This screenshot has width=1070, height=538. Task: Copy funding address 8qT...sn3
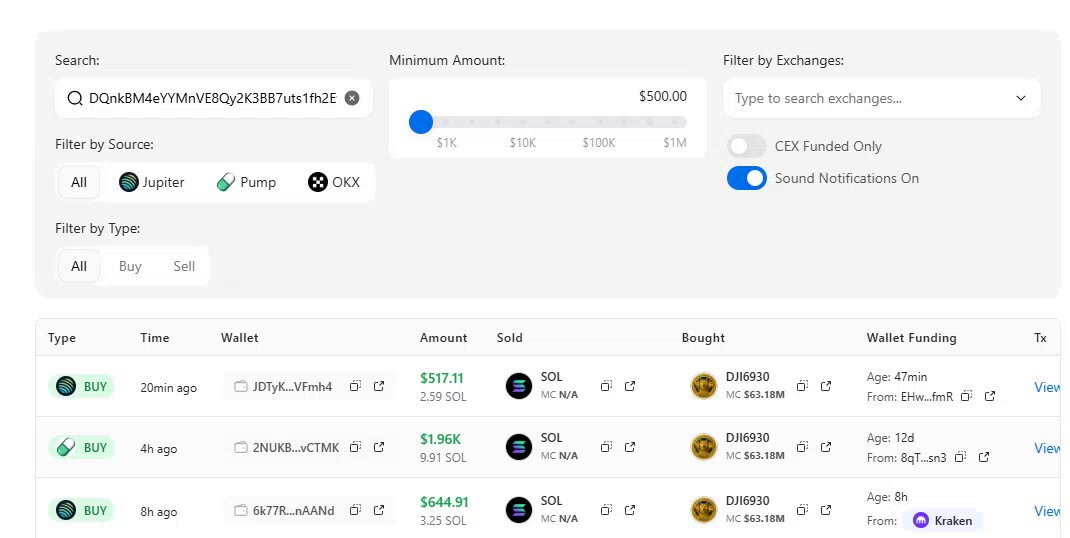click(x=960, y=457)
